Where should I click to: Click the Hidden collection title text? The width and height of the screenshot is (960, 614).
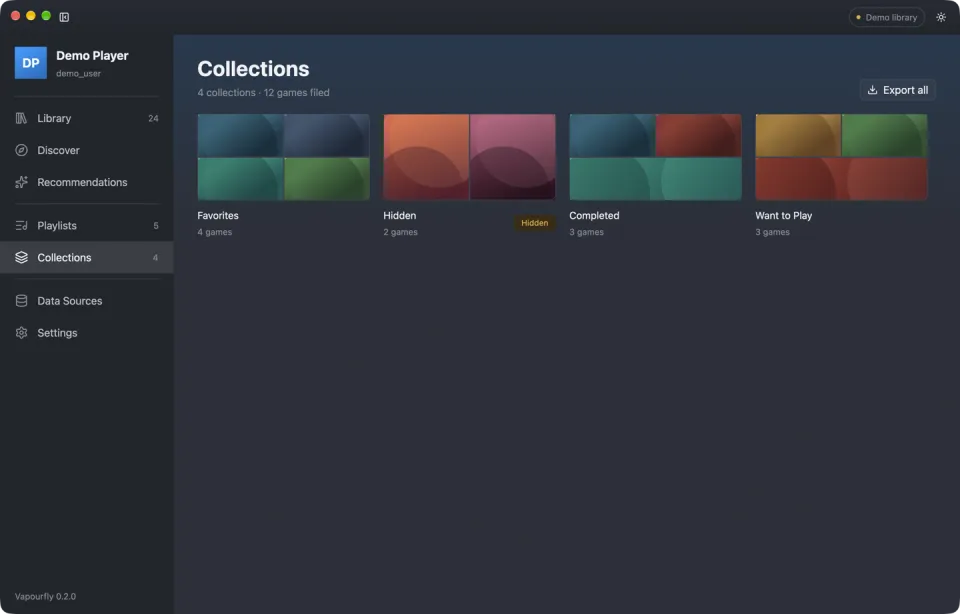[400, 215]
